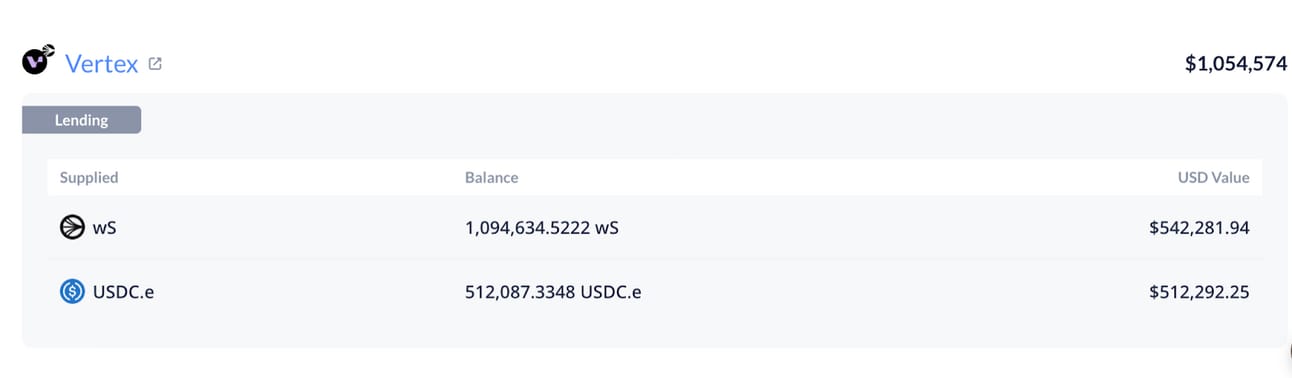Select the USDC.e supplied row
Viewport: 1292px width, 378px height.
(x=655, y=292)
